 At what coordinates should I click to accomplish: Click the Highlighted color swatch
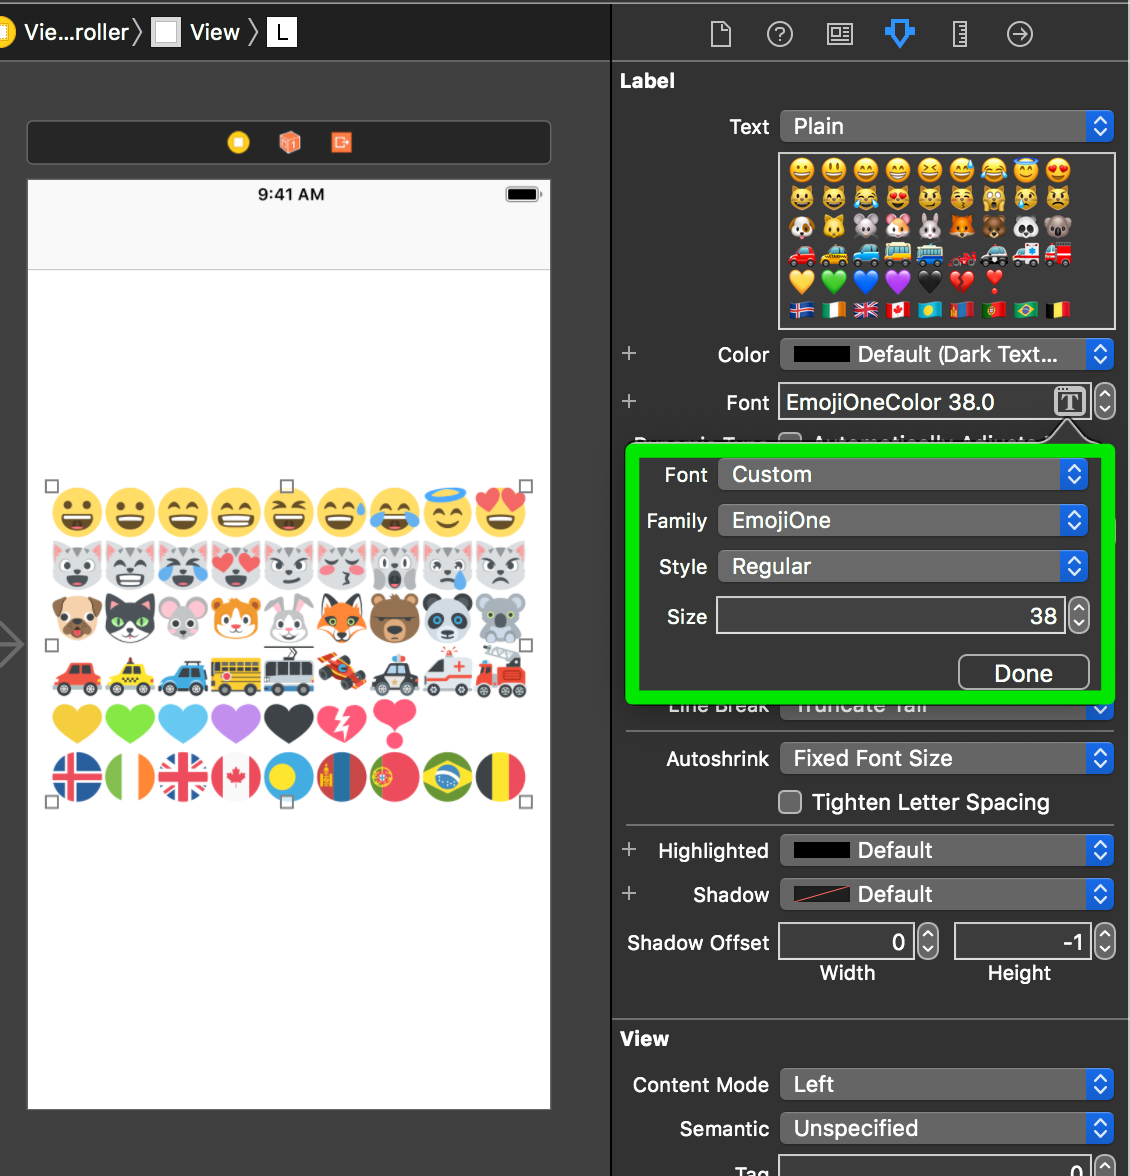[x=822, y=850]
